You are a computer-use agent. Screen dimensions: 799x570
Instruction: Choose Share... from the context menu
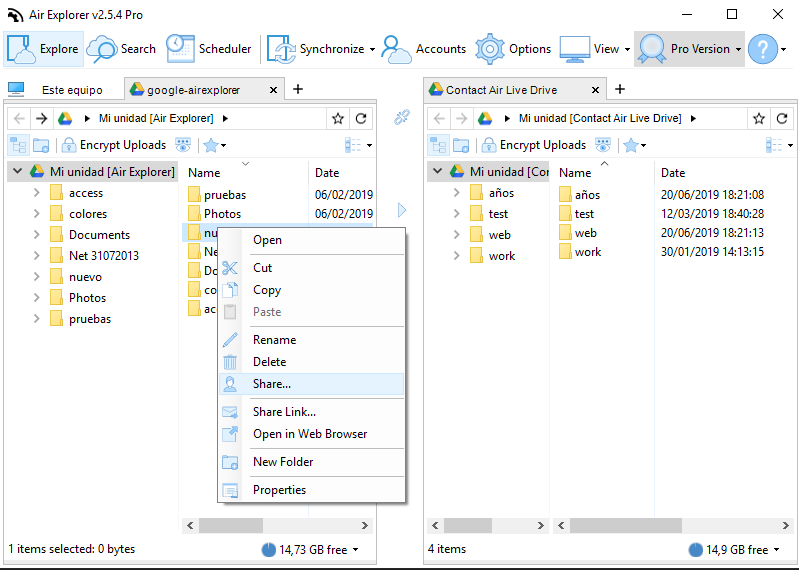click(311, 384)
